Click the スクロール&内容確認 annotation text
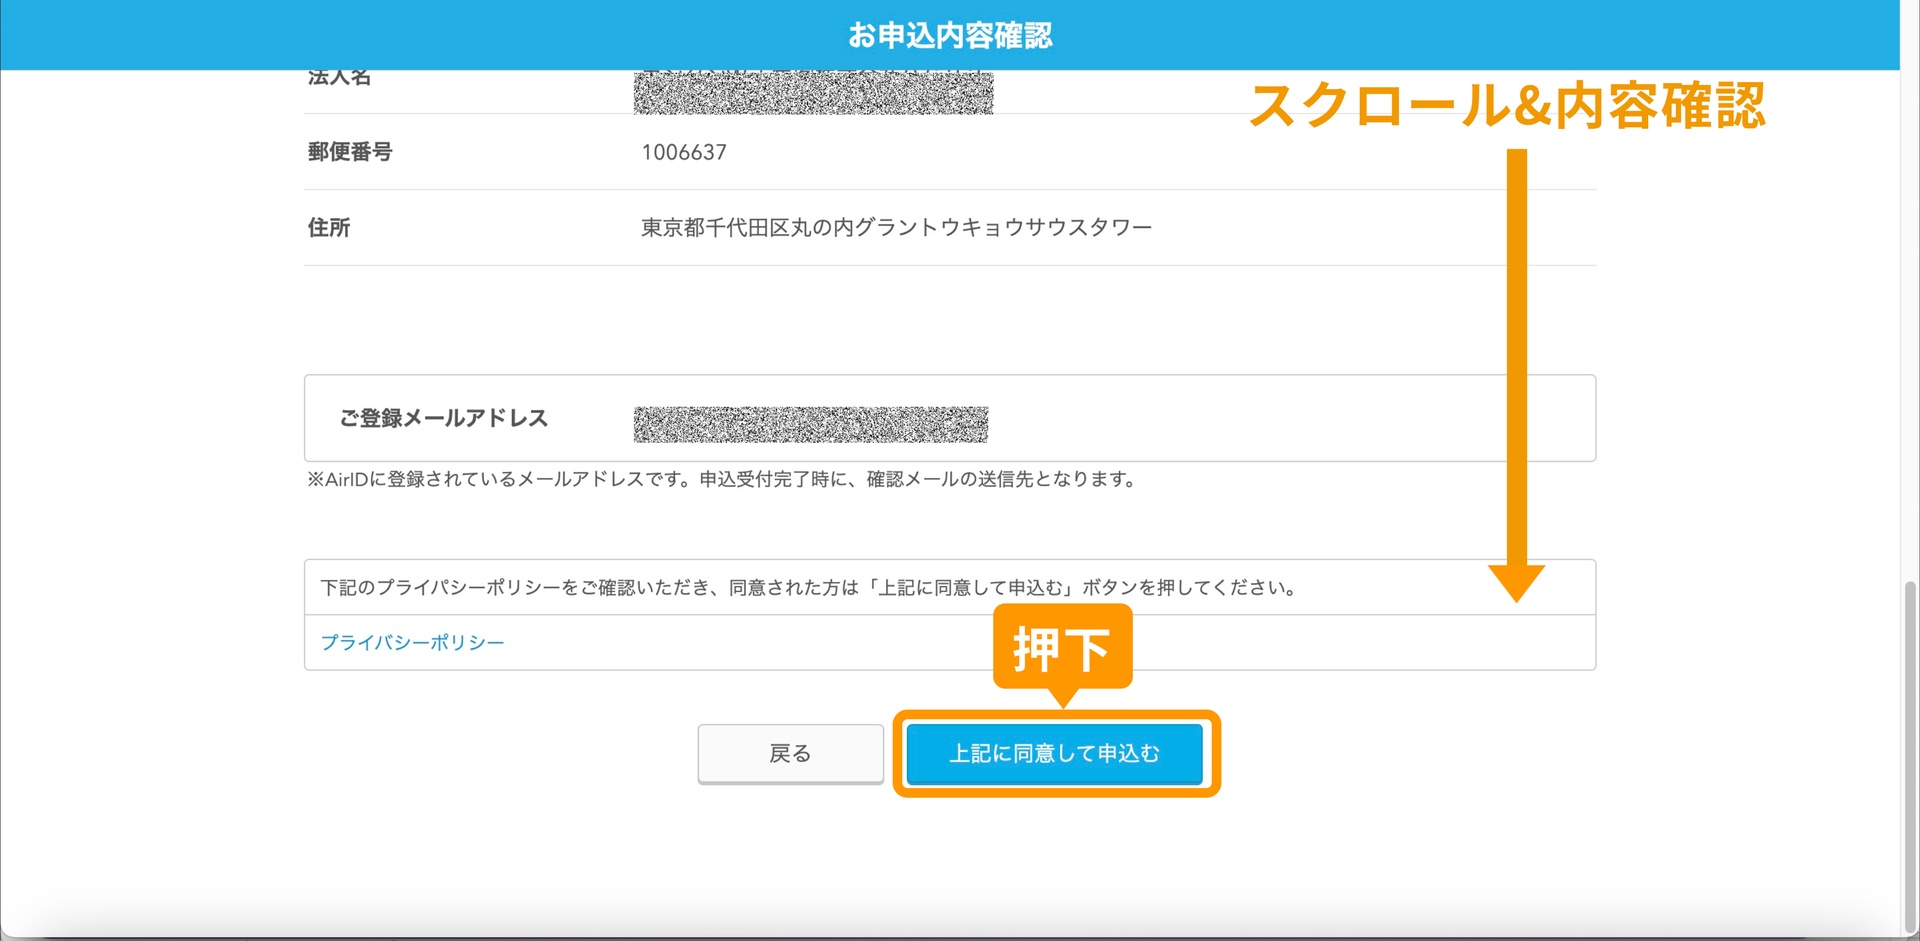This screenshot has width=1920, height=941. pyautogui.click(x=1507, y=106)
